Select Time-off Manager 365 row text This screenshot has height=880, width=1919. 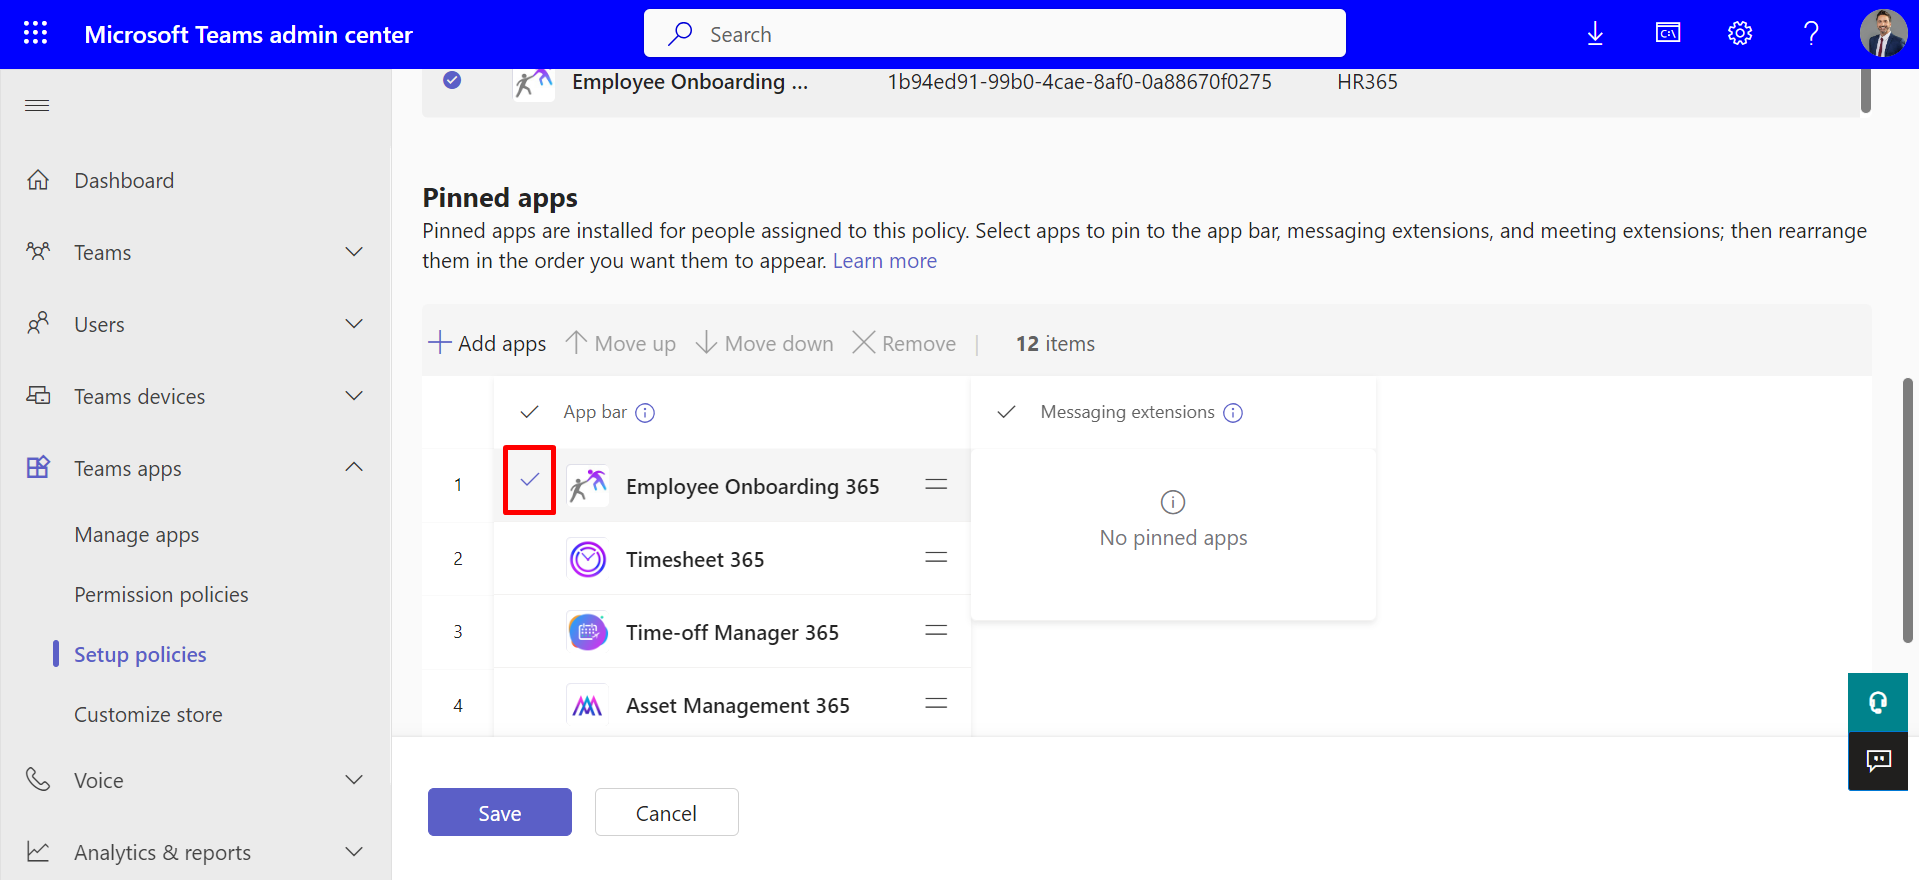[732, 633]
